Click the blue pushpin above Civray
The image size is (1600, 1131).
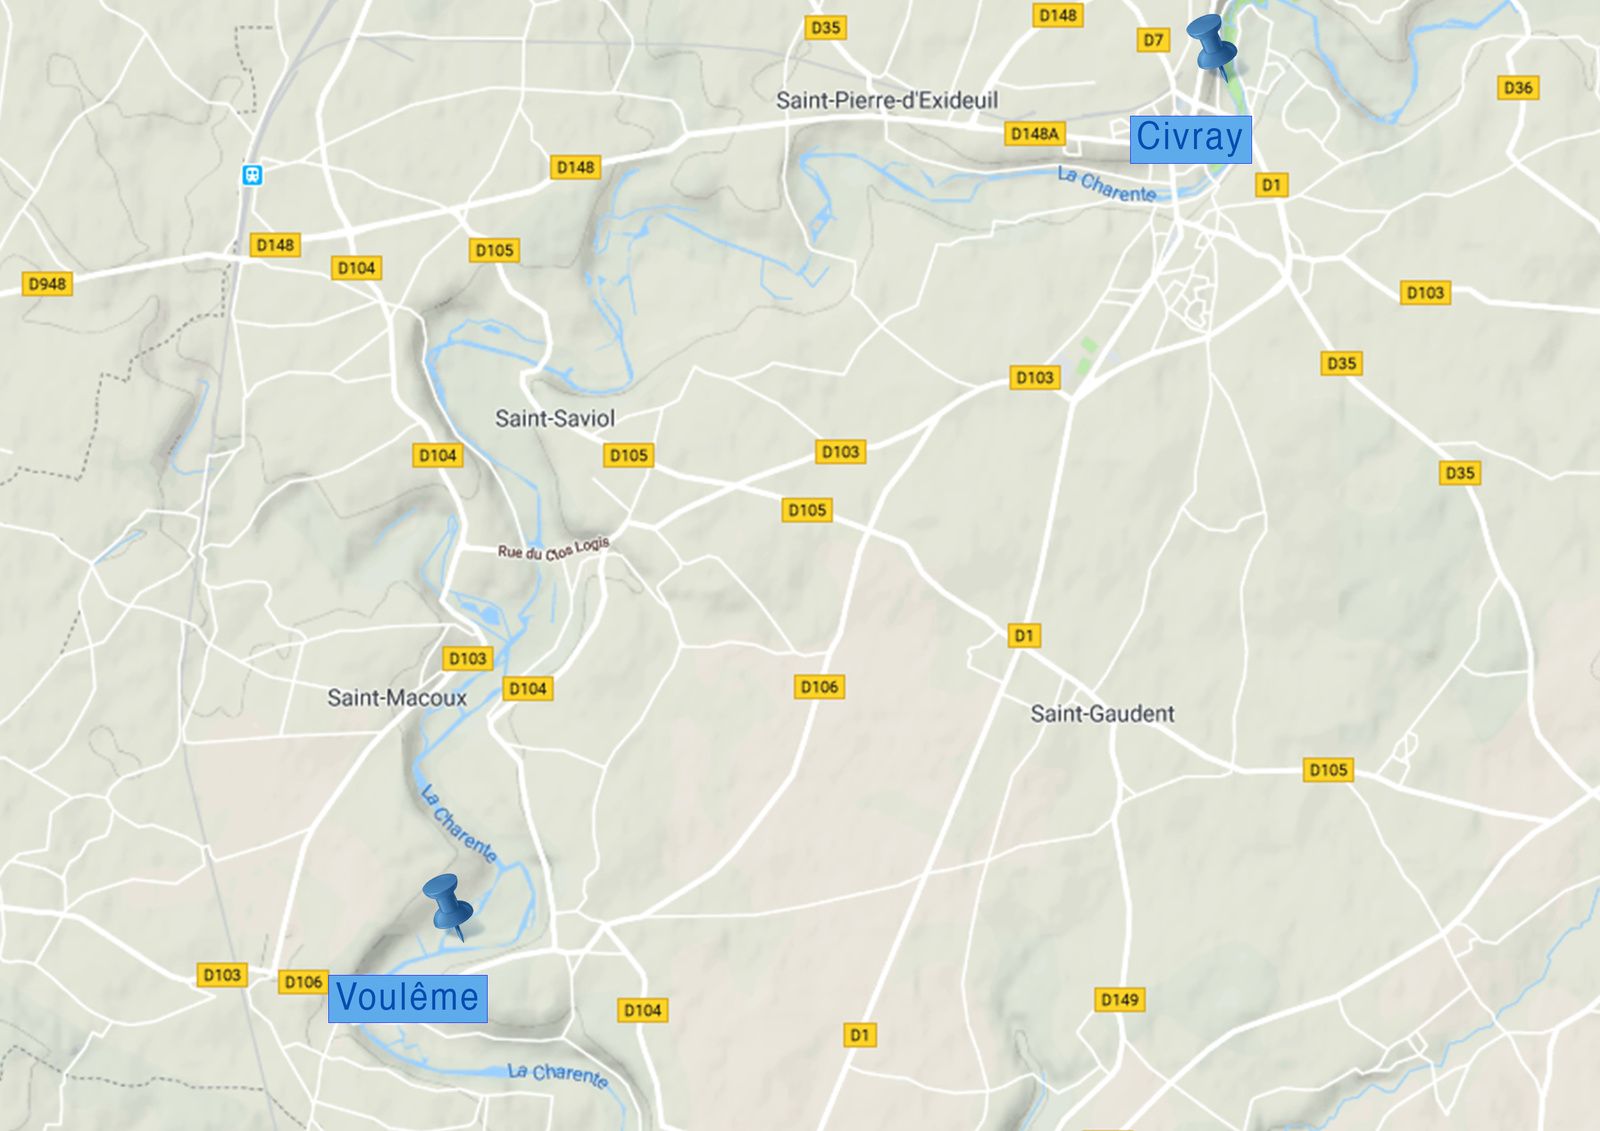click(1211, 46)
